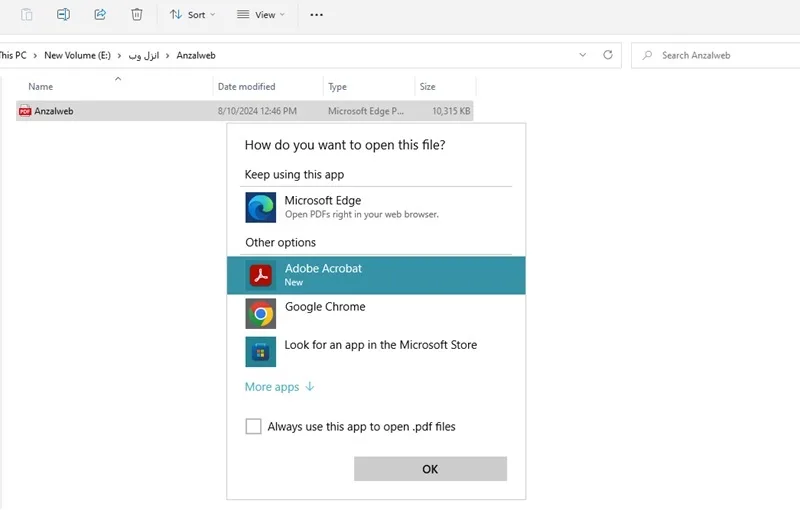Click OK to confirm app choice
The image size is (800, 510).
(x=430, y=469)
